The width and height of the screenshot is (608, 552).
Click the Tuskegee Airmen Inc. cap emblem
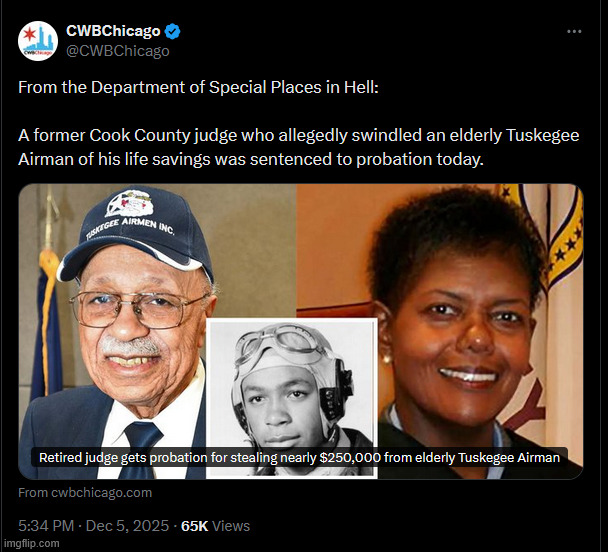pos(129,203)
